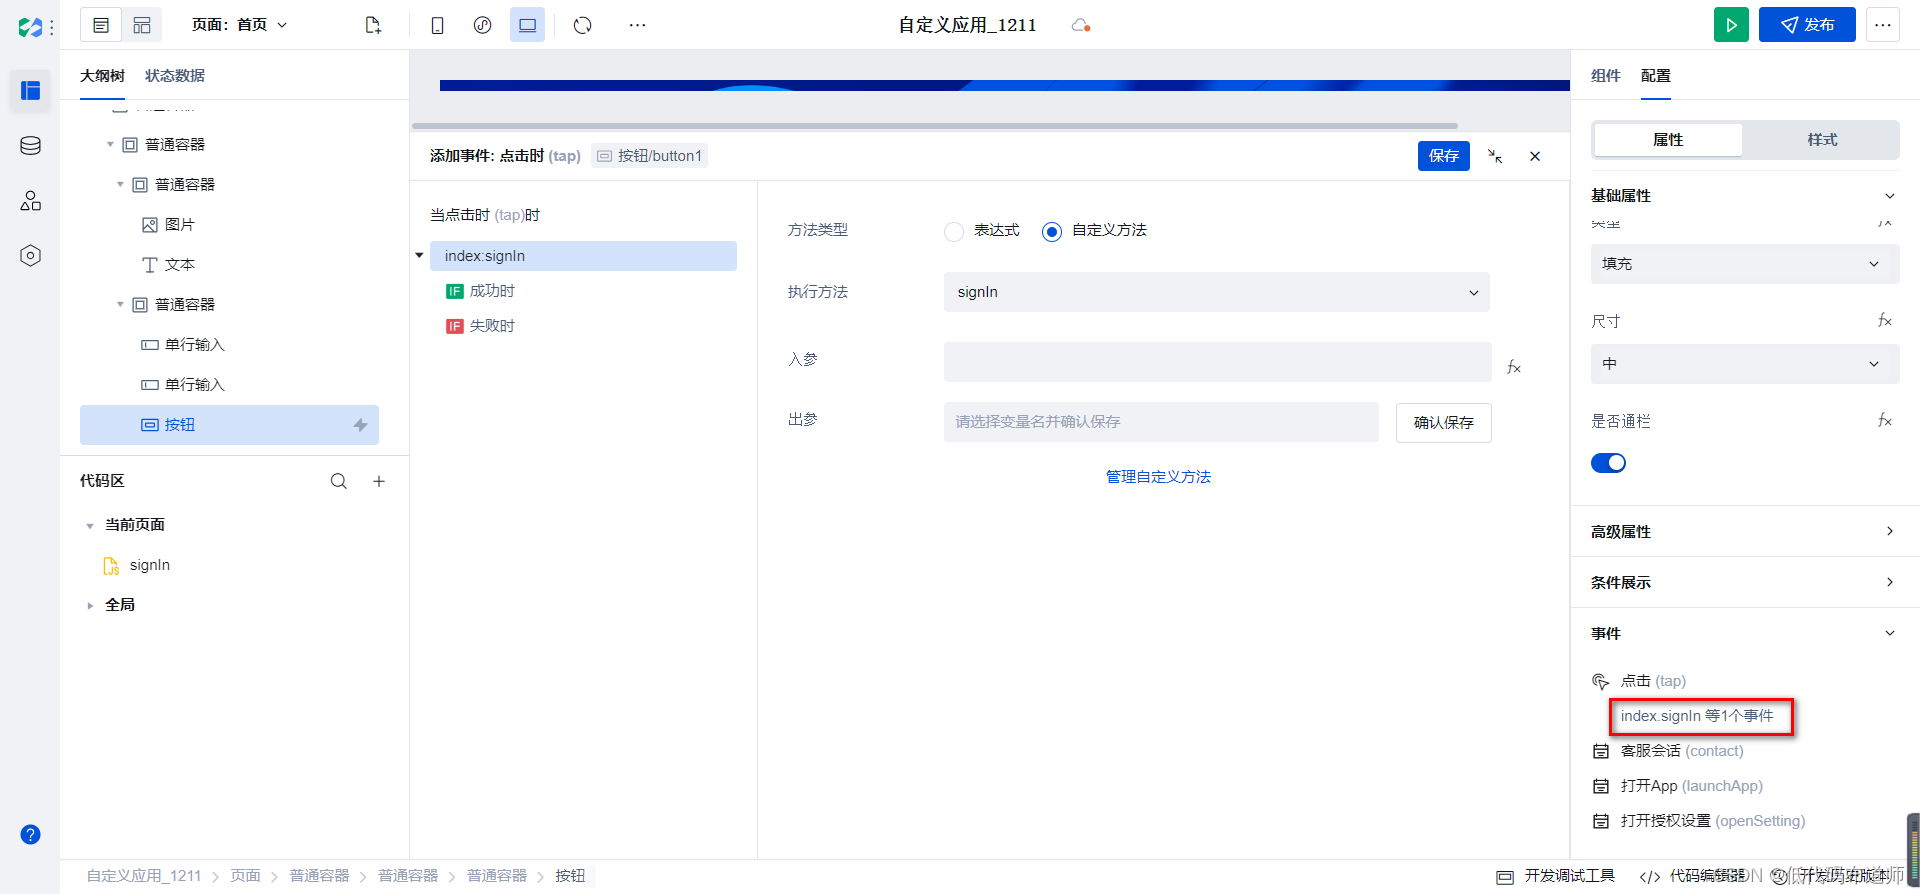Search in the code area
The image size is (1920, 894).
(339, 481)
